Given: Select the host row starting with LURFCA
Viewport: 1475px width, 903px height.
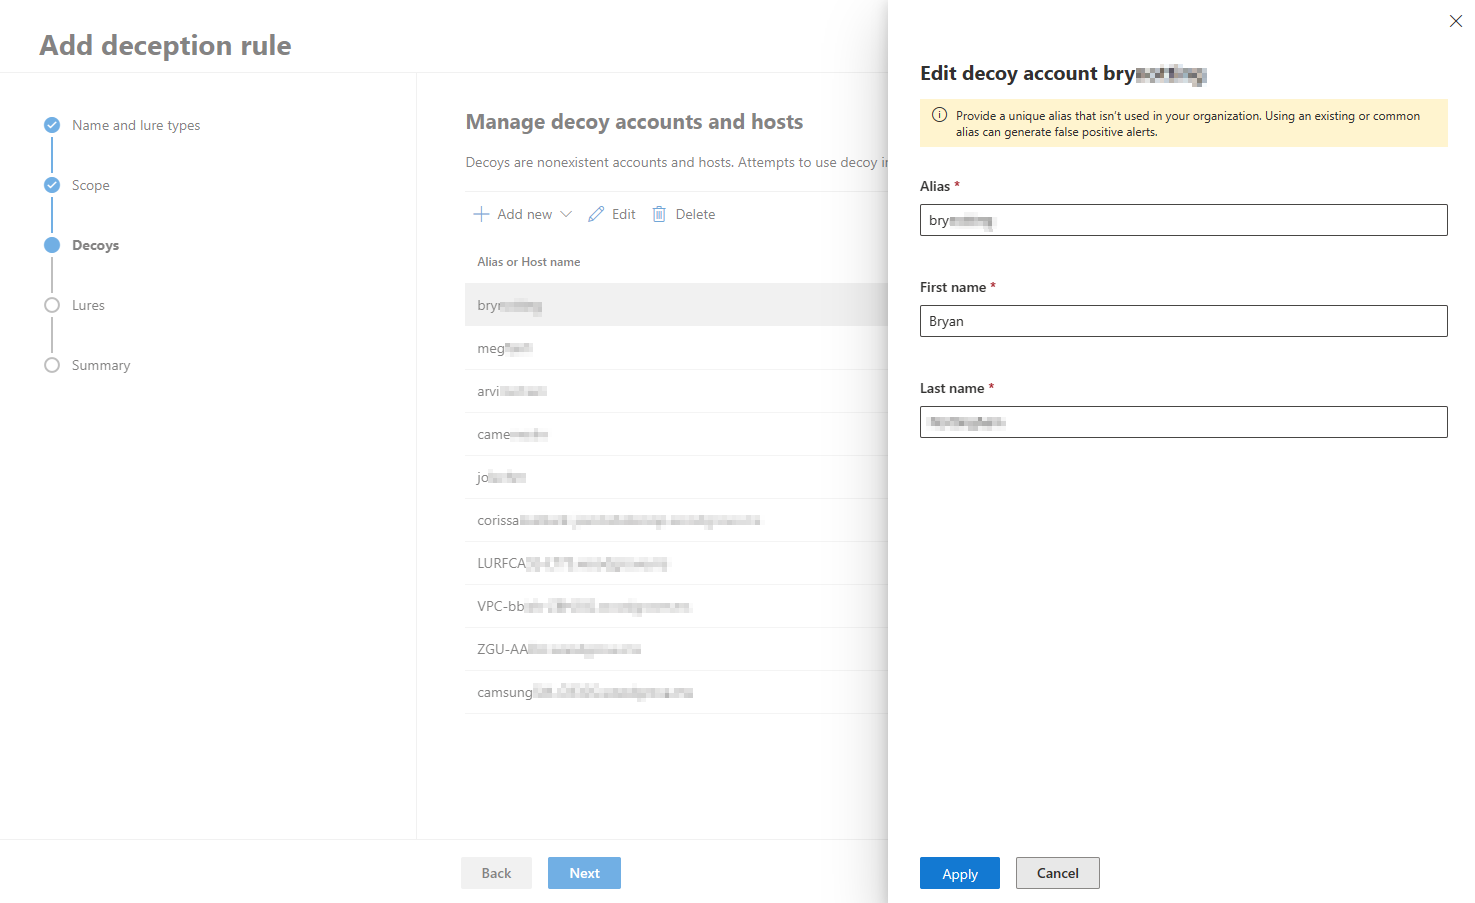Looking at the screenshot, I should click(676, 563).
